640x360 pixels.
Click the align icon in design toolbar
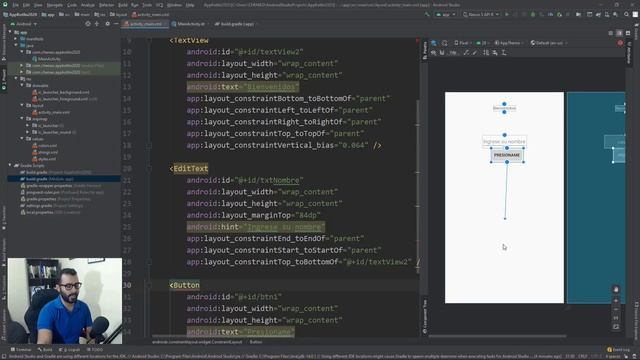(495, 53)
